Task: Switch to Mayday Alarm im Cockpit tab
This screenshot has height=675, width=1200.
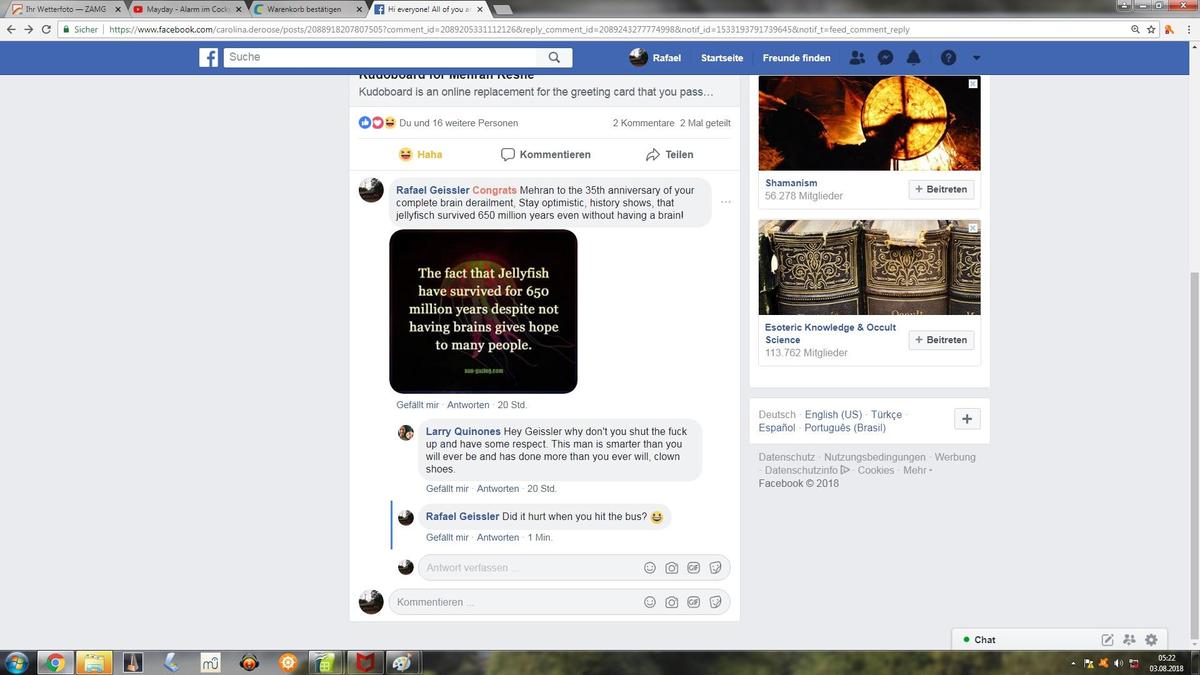Action: click(187, 9)
